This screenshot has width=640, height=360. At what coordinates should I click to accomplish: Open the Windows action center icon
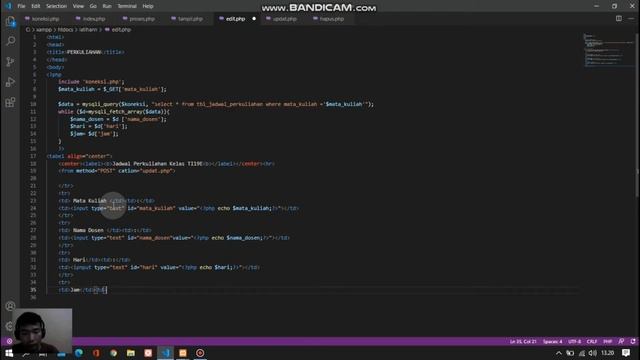626,353
